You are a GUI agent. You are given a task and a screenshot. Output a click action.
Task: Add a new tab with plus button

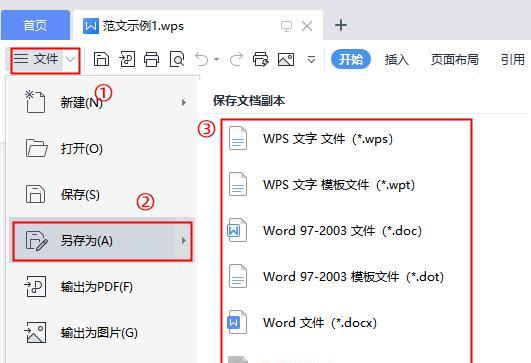(341, 25)
